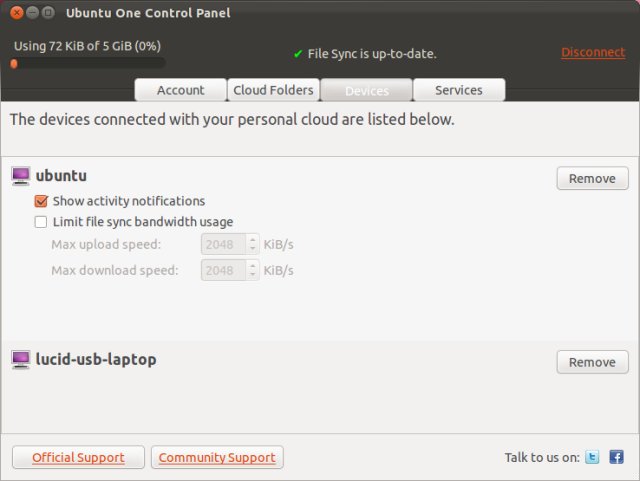The height and width of the screenshot is (481, 640).
Task: Close the Ubuntu One Control Panel window
Action: 17,13
